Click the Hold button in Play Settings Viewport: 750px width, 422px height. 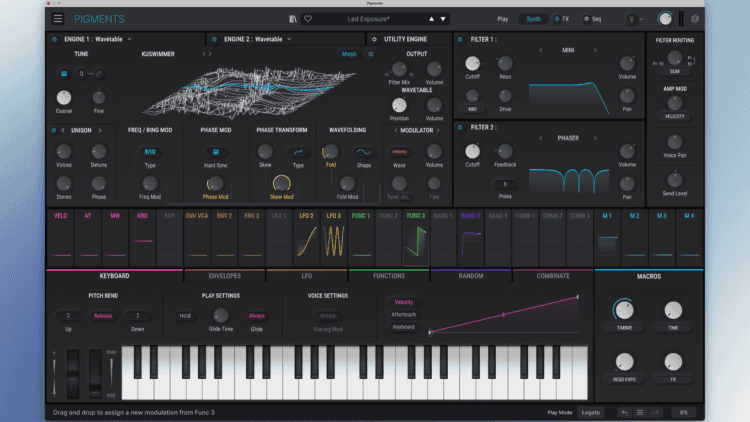click(x=185, y=316)
